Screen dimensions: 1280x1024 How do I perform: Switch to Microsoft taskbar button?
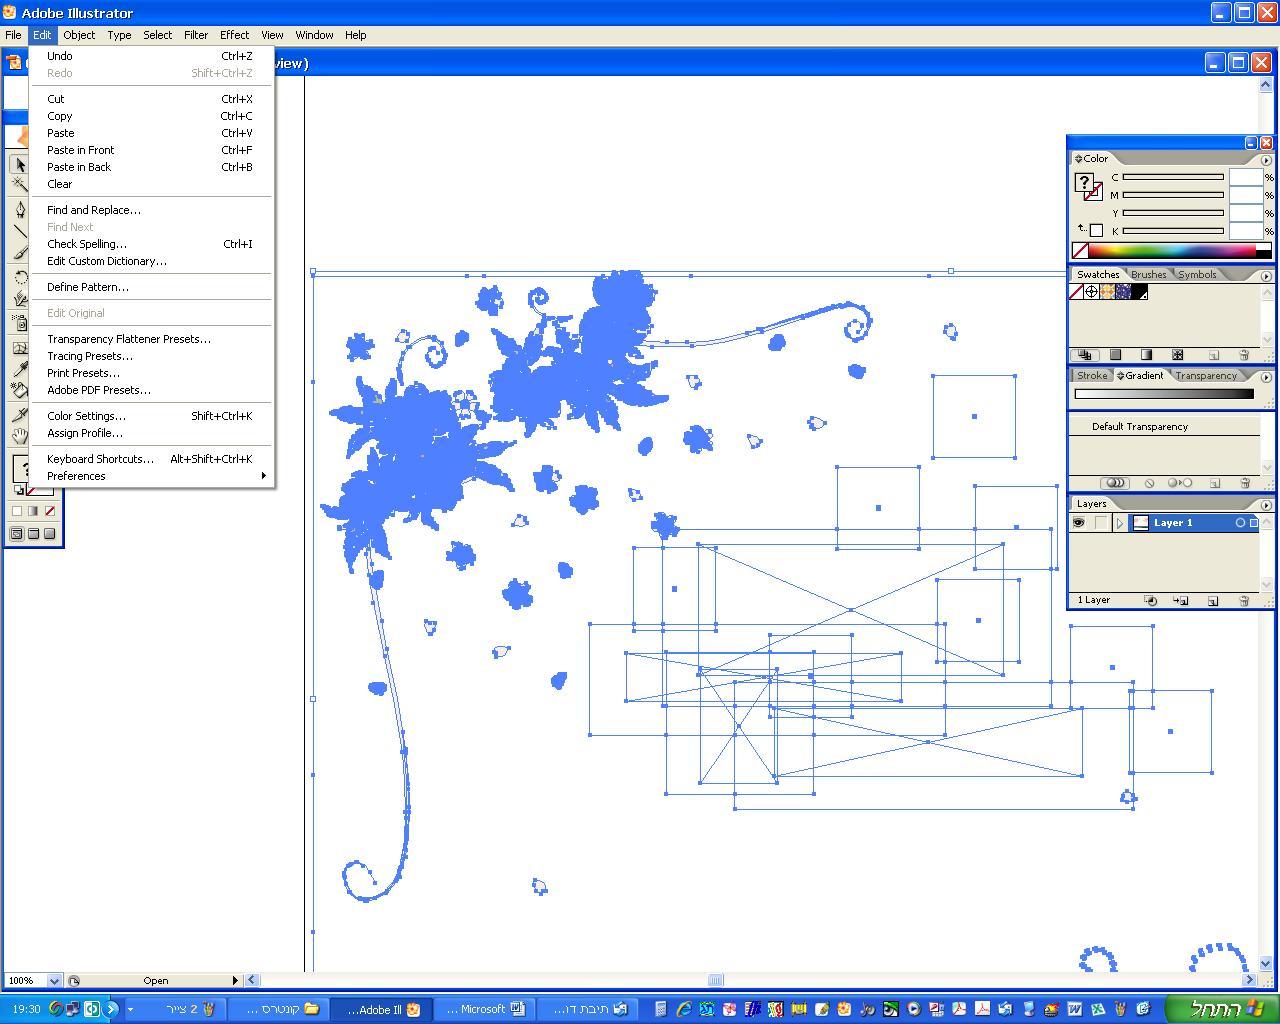485,1009
